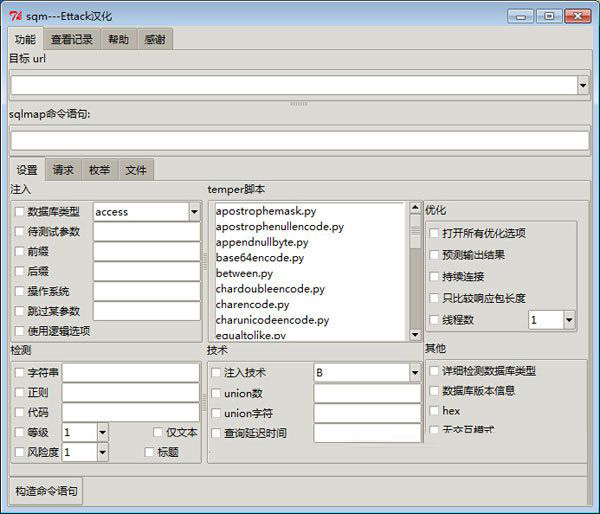Click the tamper list scroll-down arrow
600x514 pixels.
click(415, 335)
